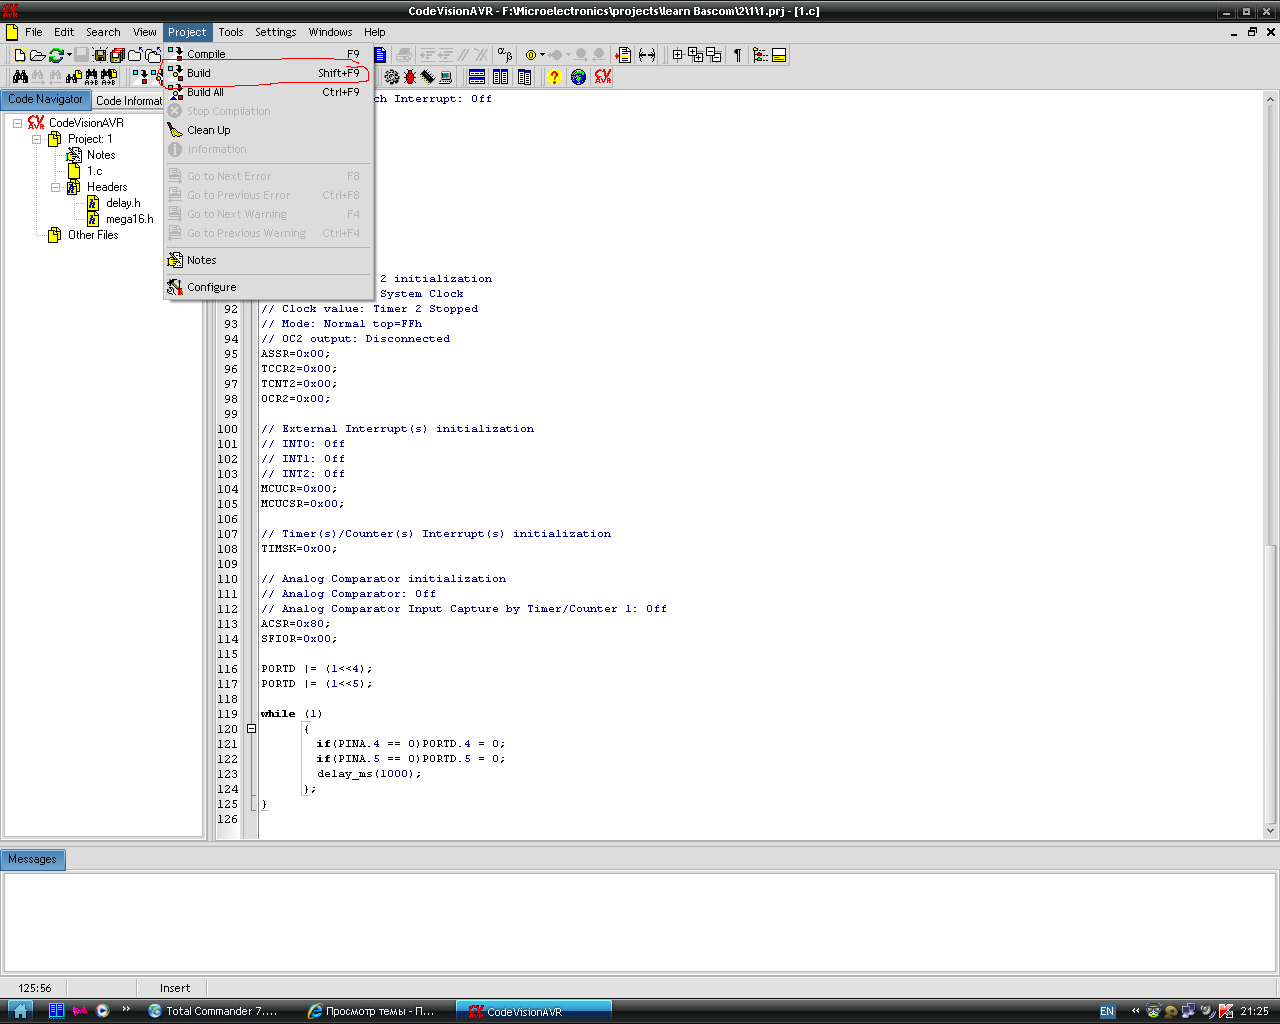The height and width of the screenshot is (1024, 1280).
Task: Choose Configure in the Project menu
Action: coord(211,287)
